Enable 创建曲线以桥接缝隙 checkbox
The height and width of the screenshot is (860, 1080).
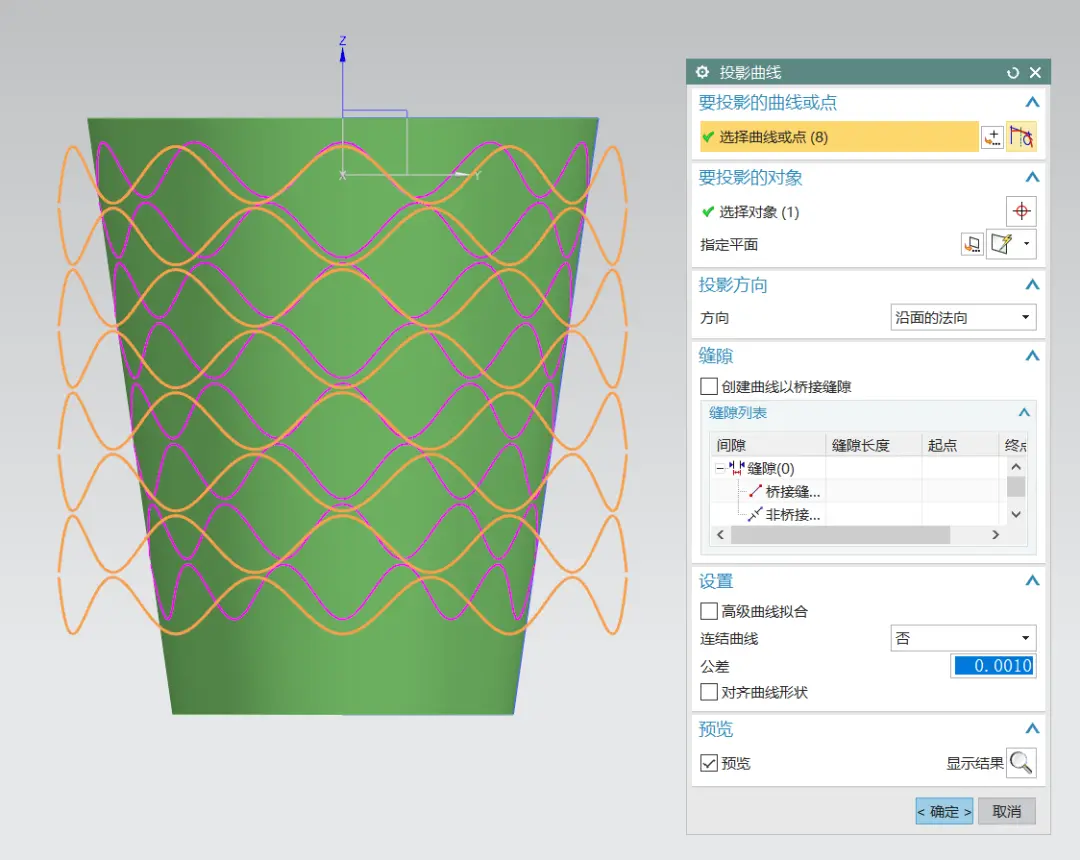[x=709, y=386]
